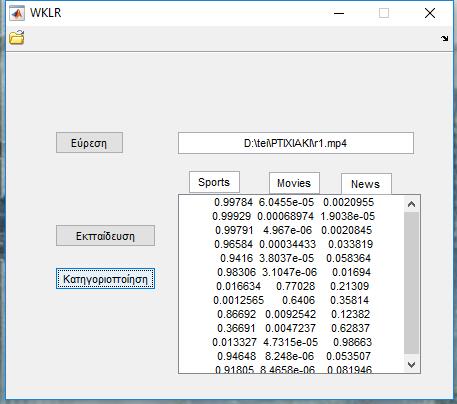
Task: Click the file path field showing r1.mp4
Action: pyautogui.click(x=296, y=143)
